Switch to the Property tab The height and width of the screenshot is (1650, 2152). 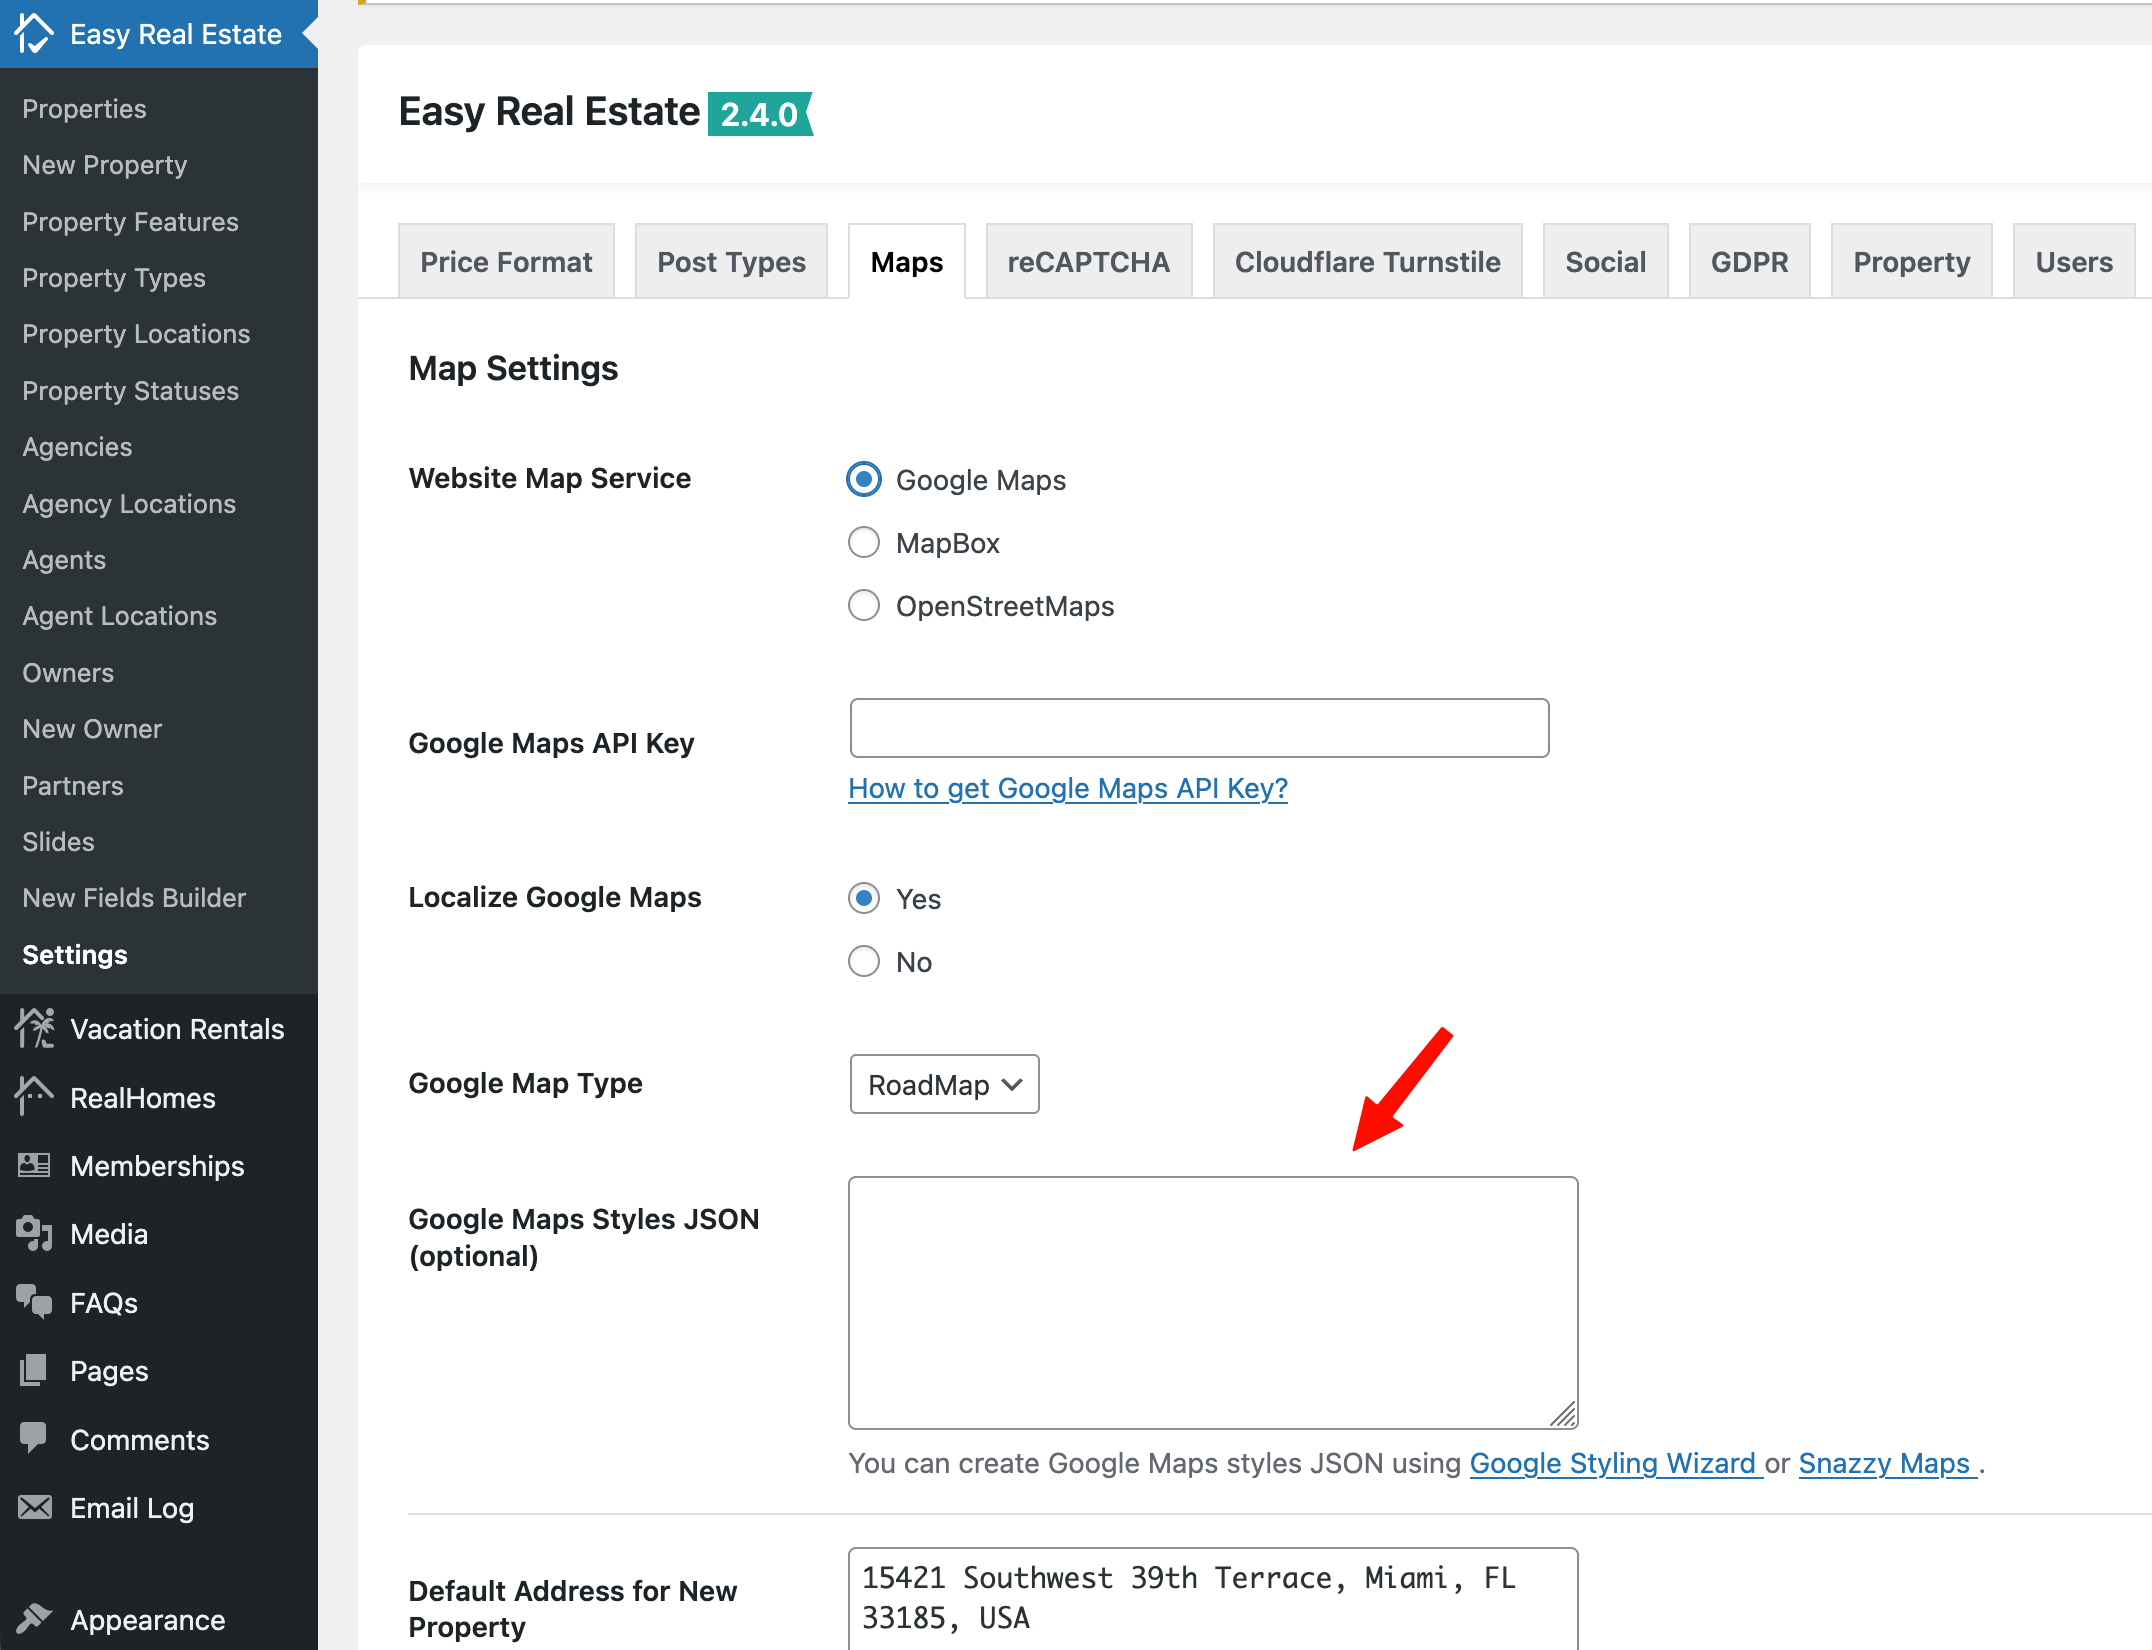tap(1912, 261)
